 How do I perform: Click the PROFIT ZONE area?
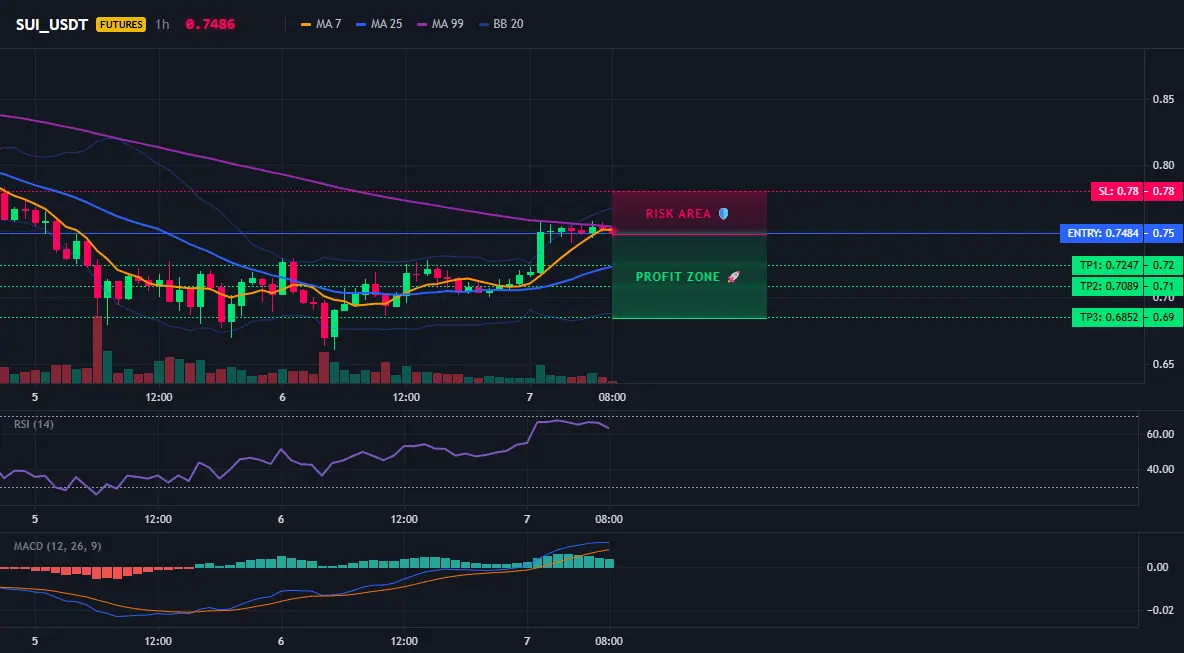tap(689, 276)
